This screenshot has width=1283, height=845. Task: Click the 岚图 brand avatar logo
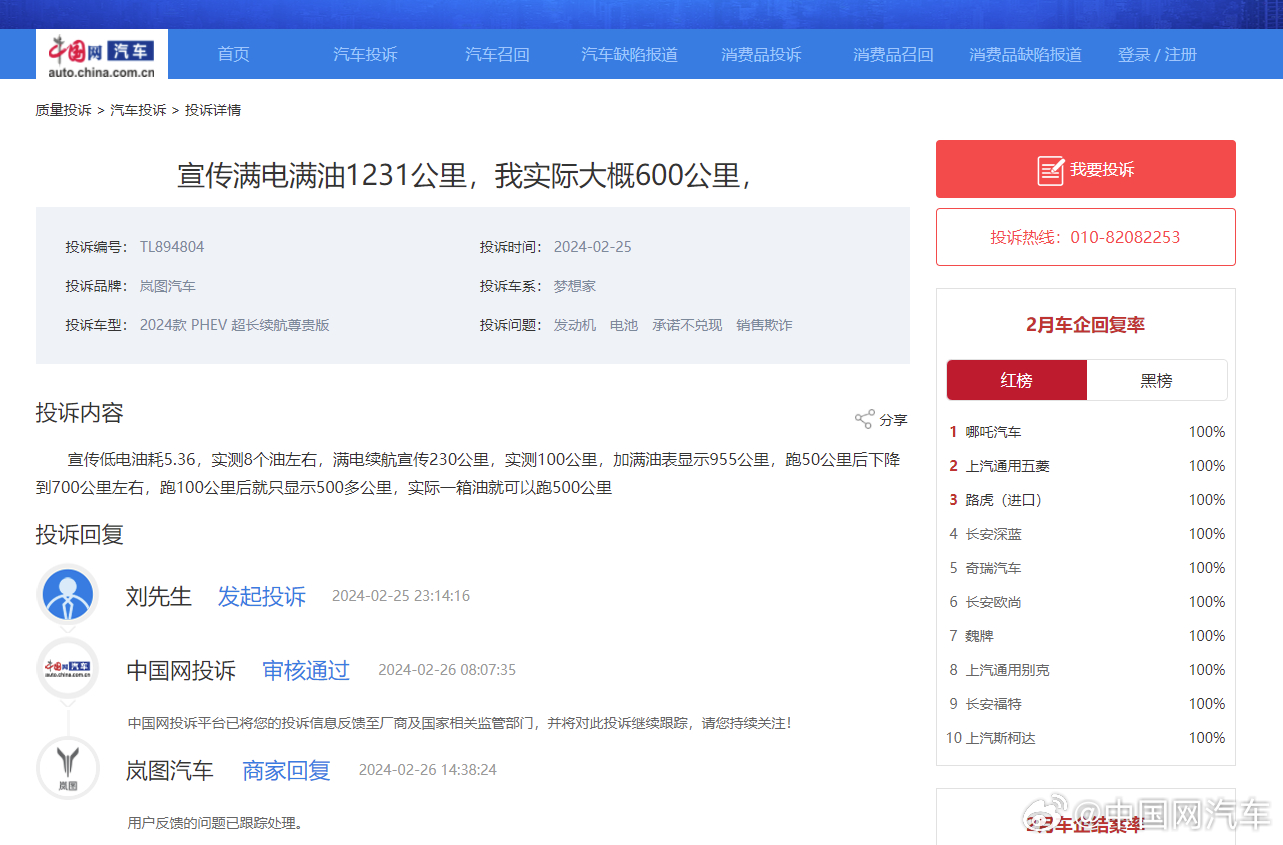pos(68,768)
